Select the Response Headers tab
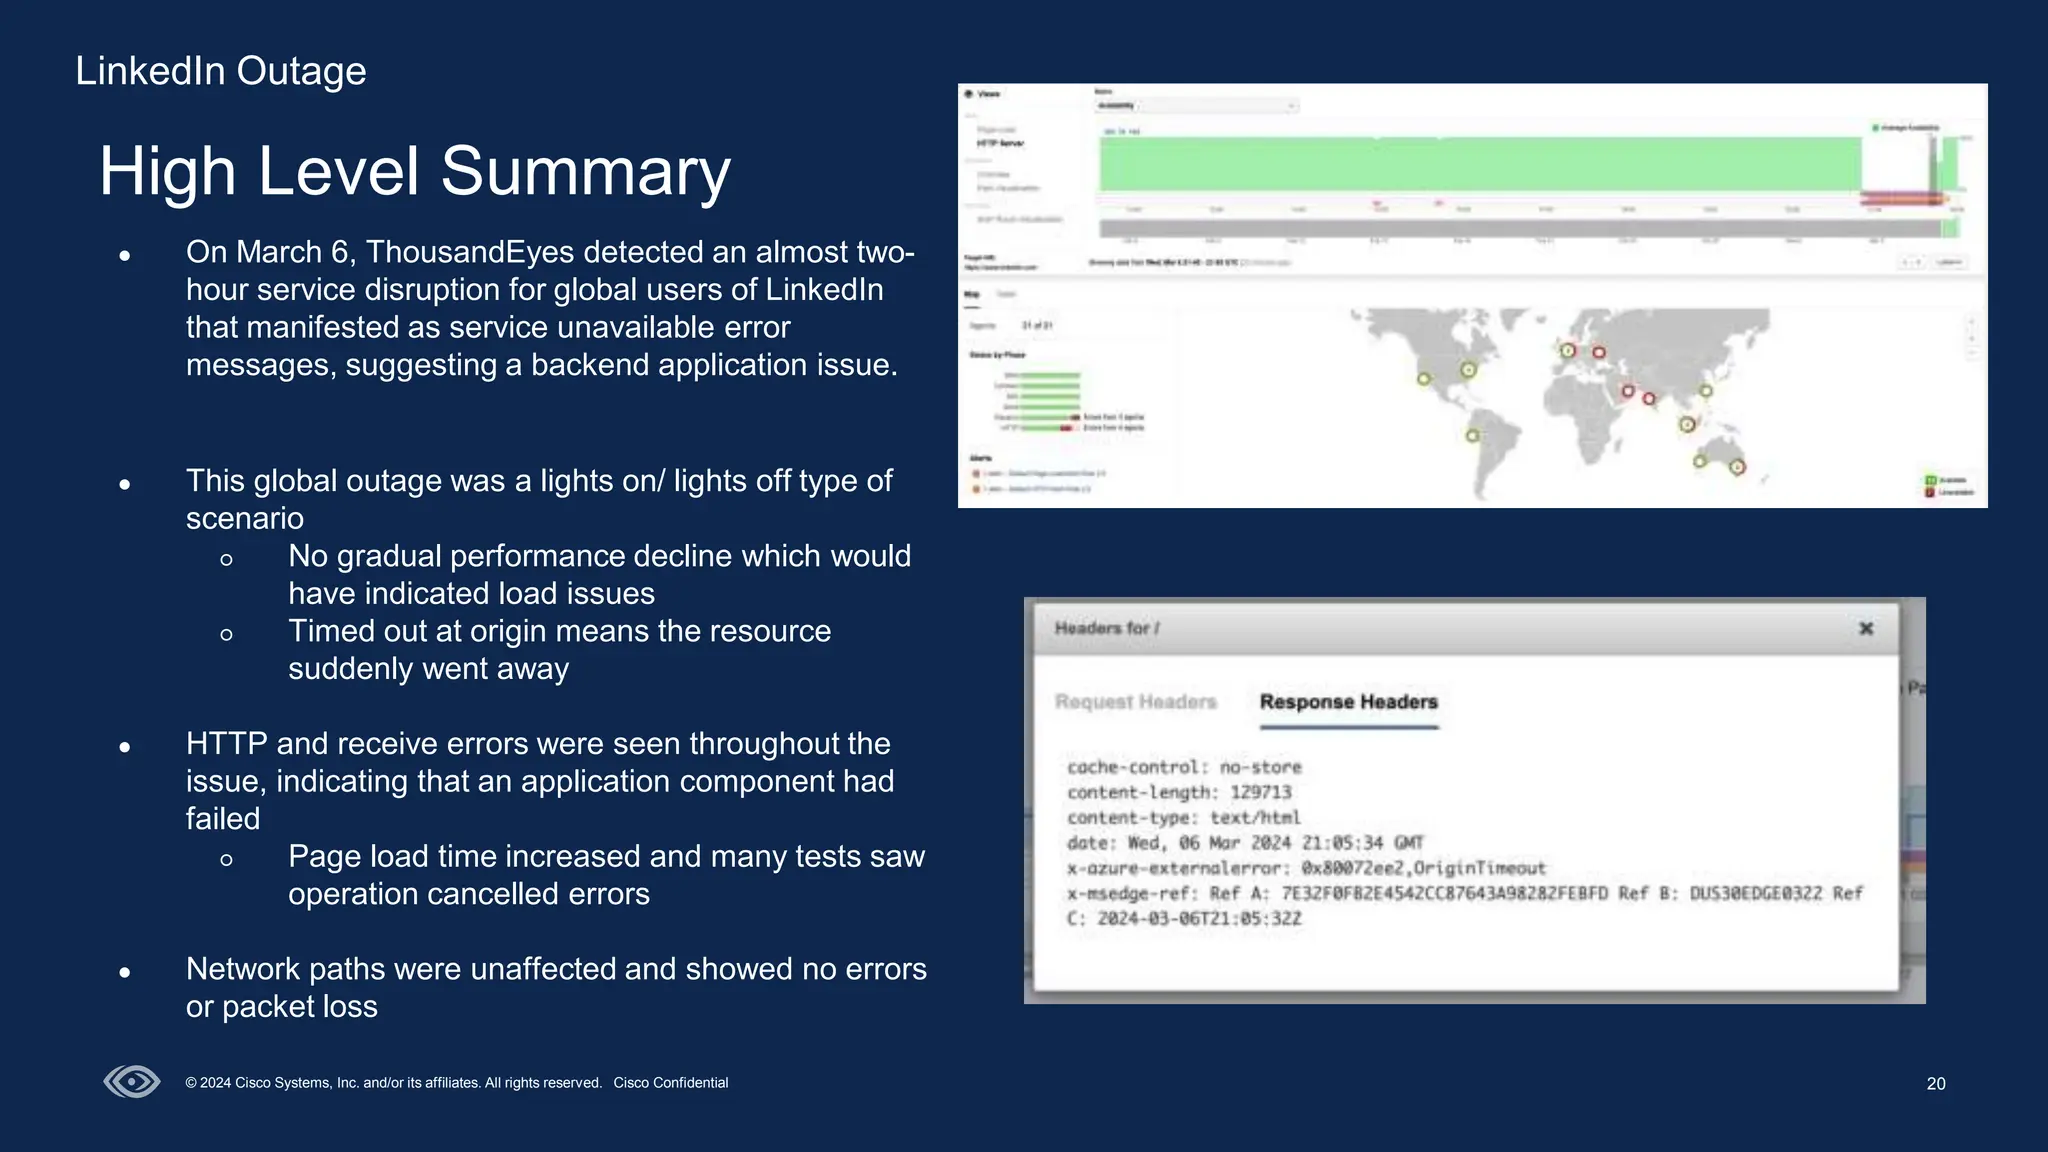2048x1152 pixels. pos(1348,702)
